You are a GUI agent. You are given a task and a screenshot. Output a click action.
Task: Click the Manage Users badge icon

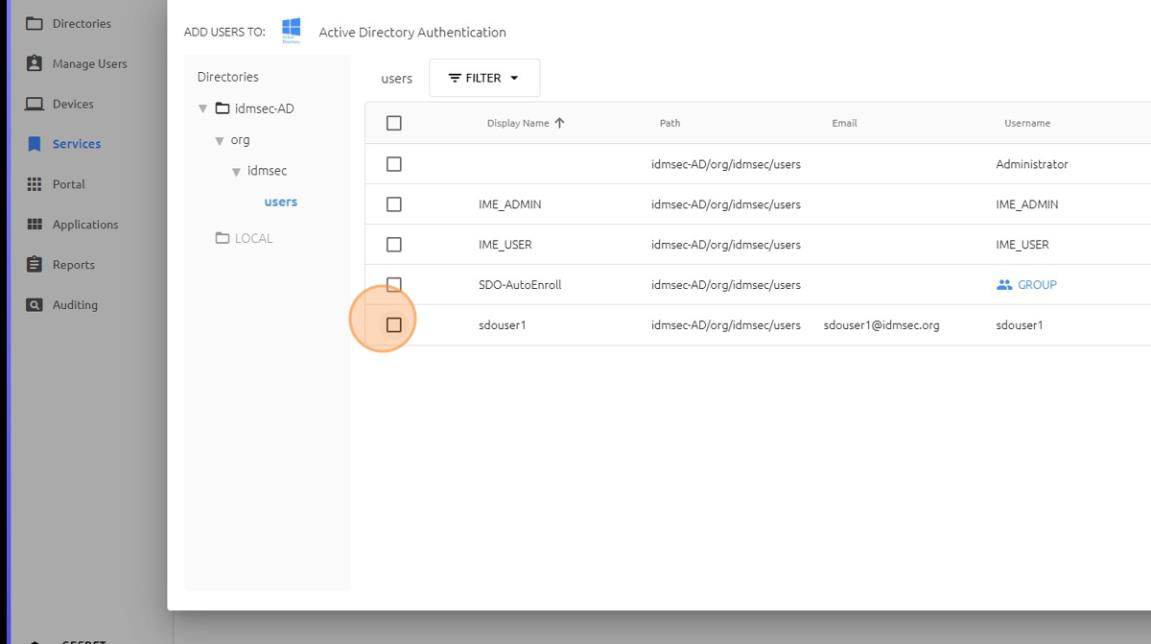tap(34, 63)
